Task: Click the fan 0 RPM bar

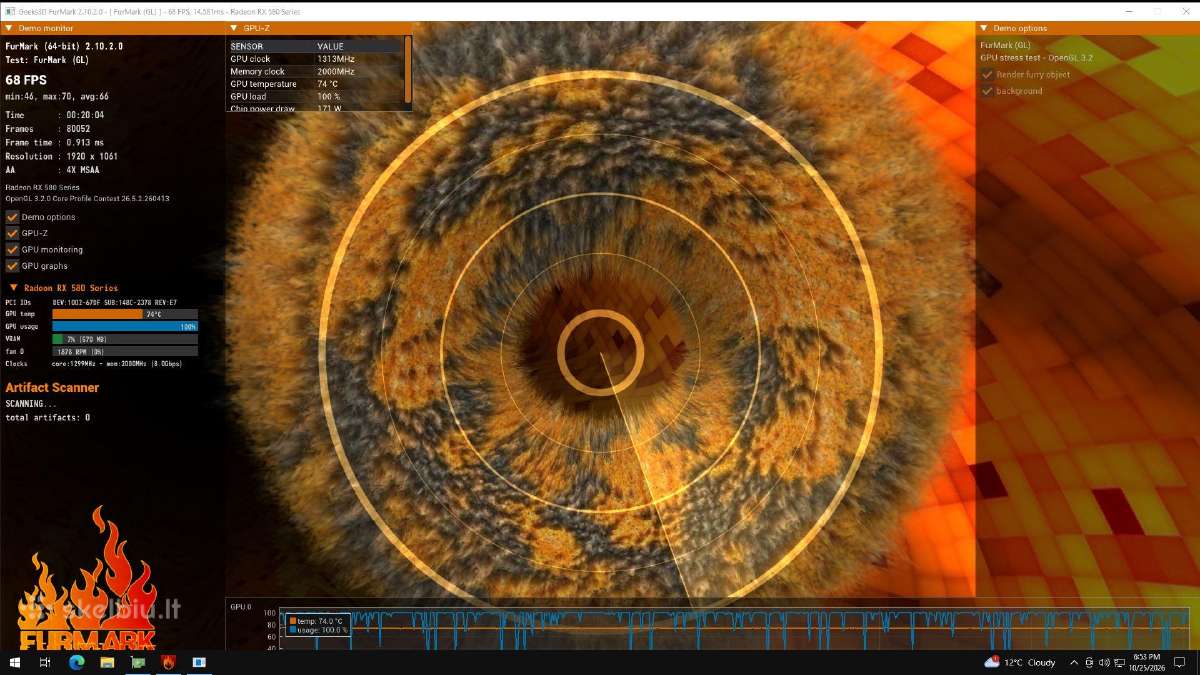Action: tap(125, 351)
